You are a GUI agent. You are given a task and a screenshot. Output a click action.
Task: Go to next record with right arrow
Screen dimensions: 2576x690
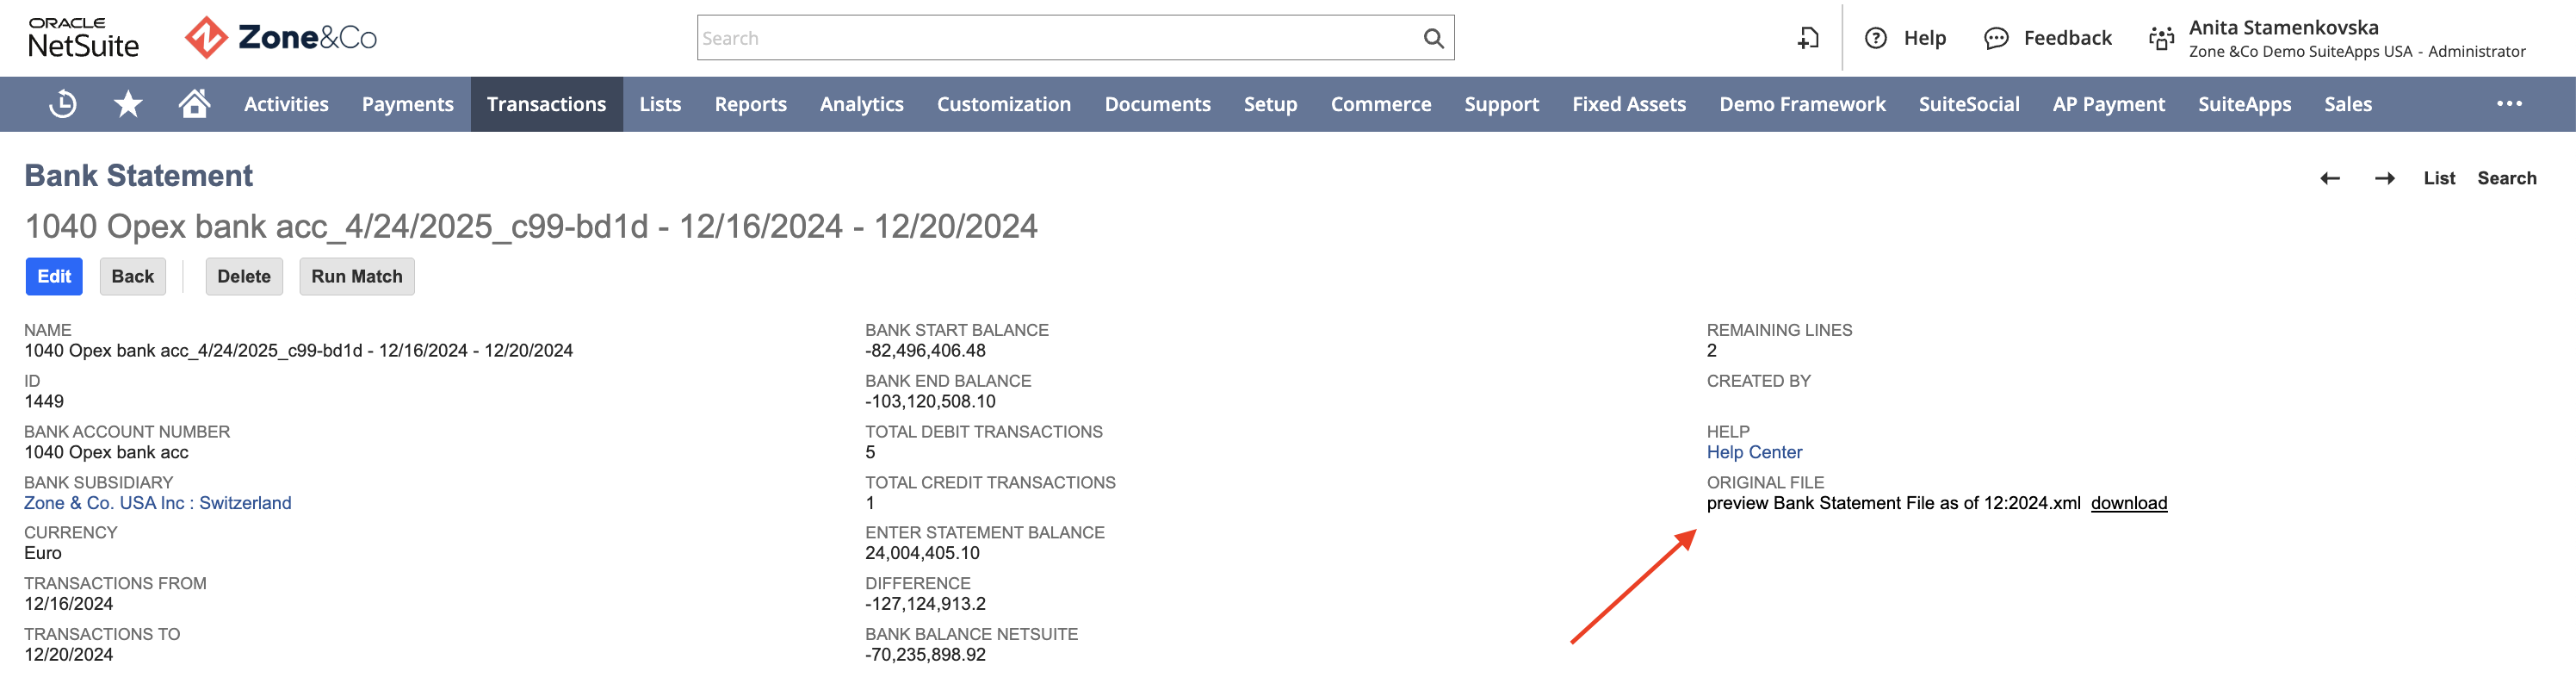tap(2385, 178)
